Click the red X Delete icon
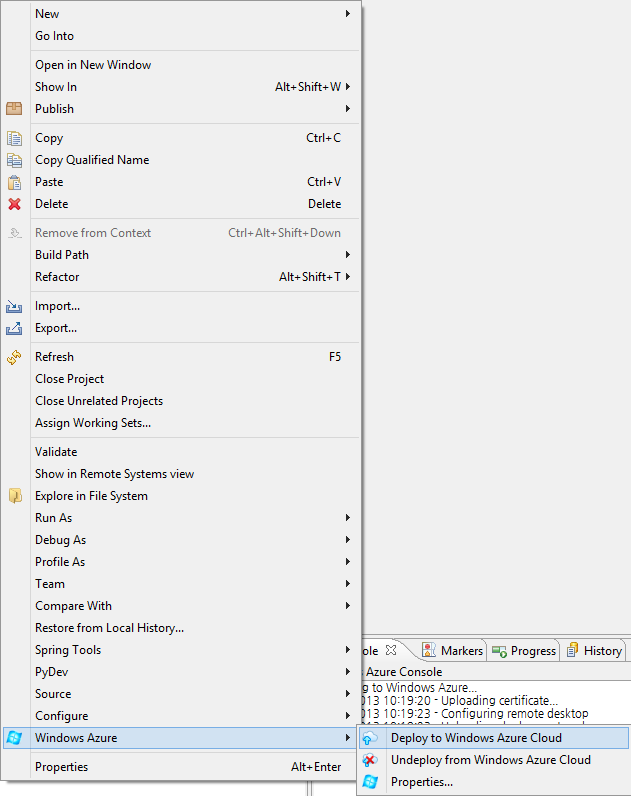Viewport: 631px width, 796px height. [14, 204]
